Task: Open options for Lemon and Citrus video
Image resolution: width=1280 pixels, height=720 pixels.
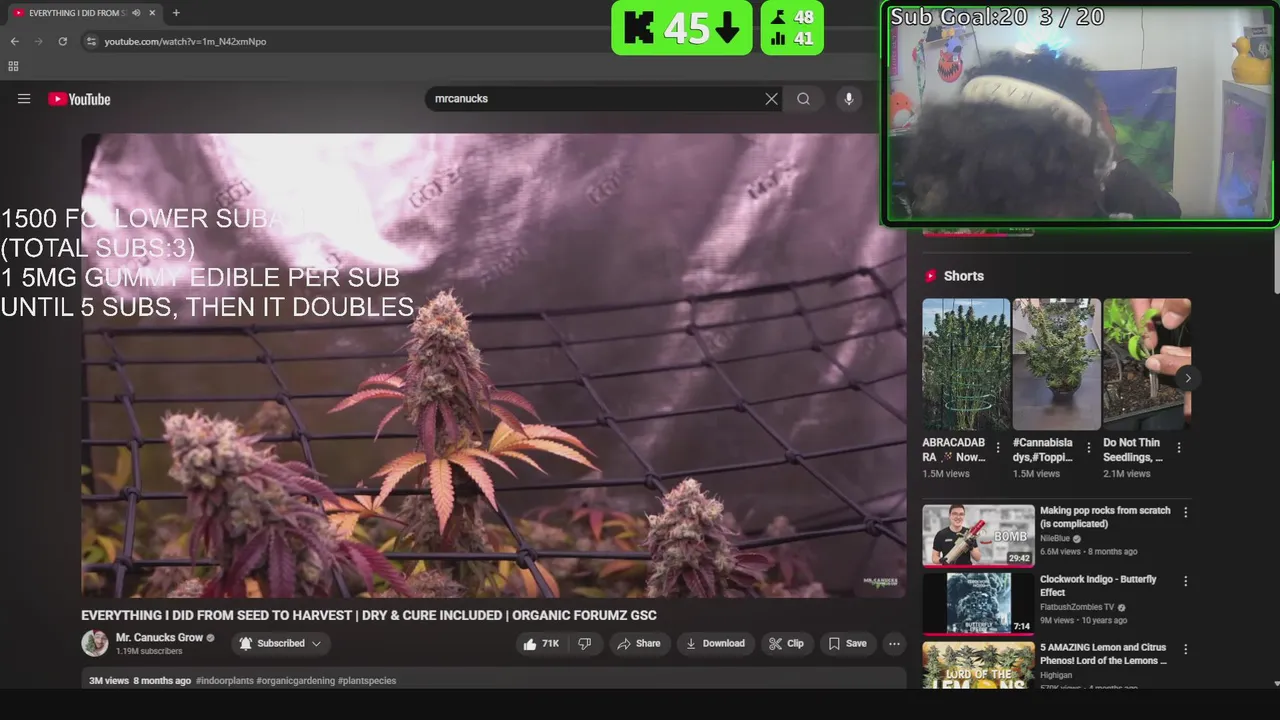Action: 1186,649
